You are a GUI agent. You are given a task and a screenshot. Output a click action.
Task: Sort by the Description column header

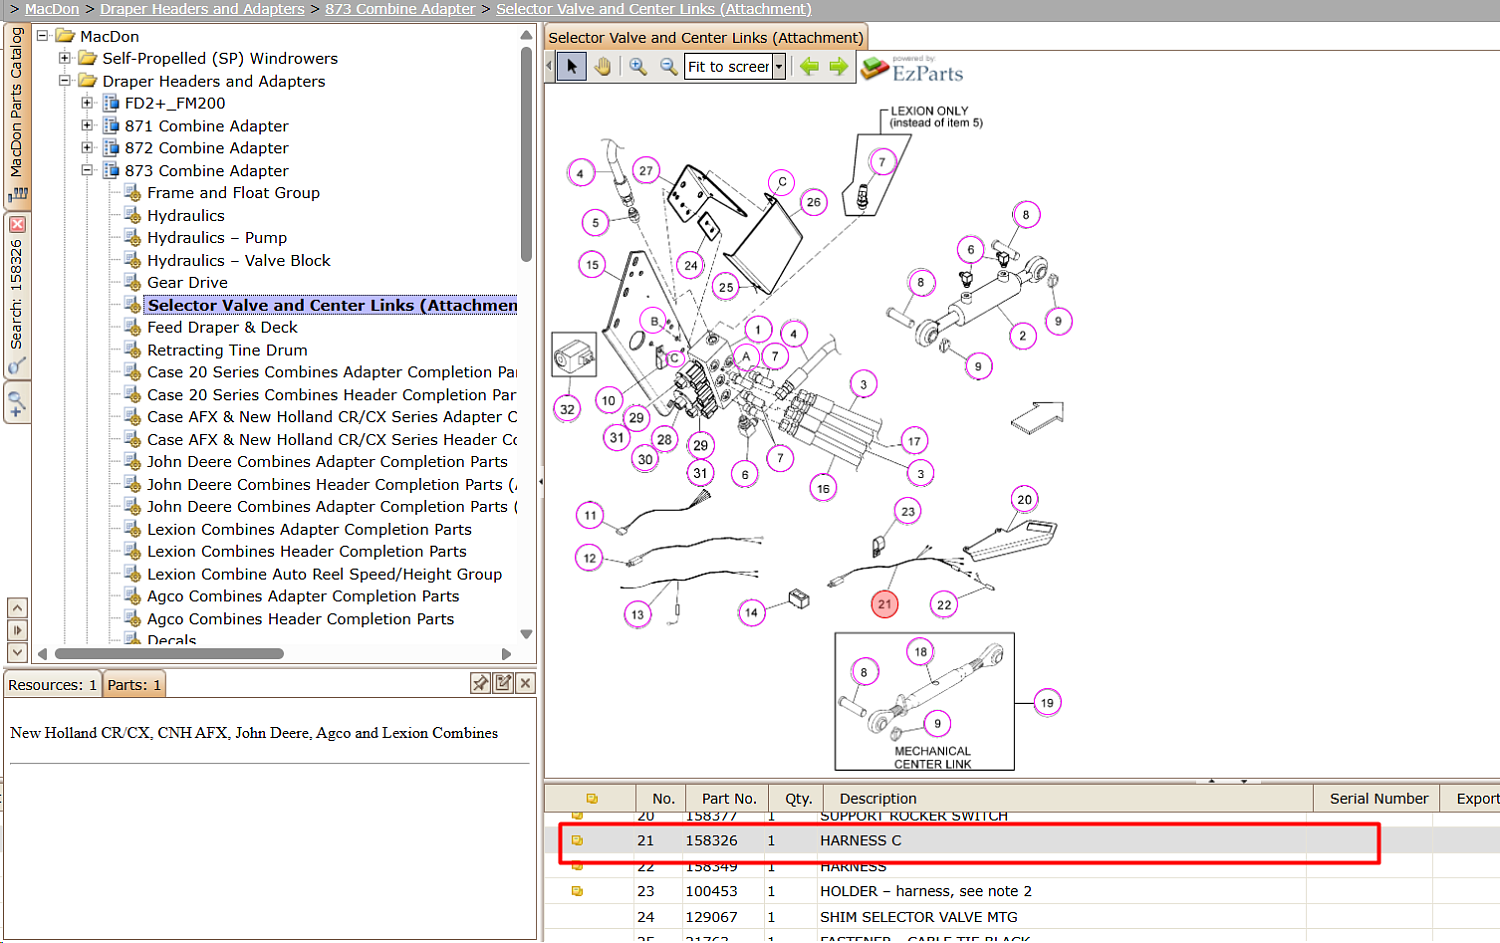(x=1068, y=798)
